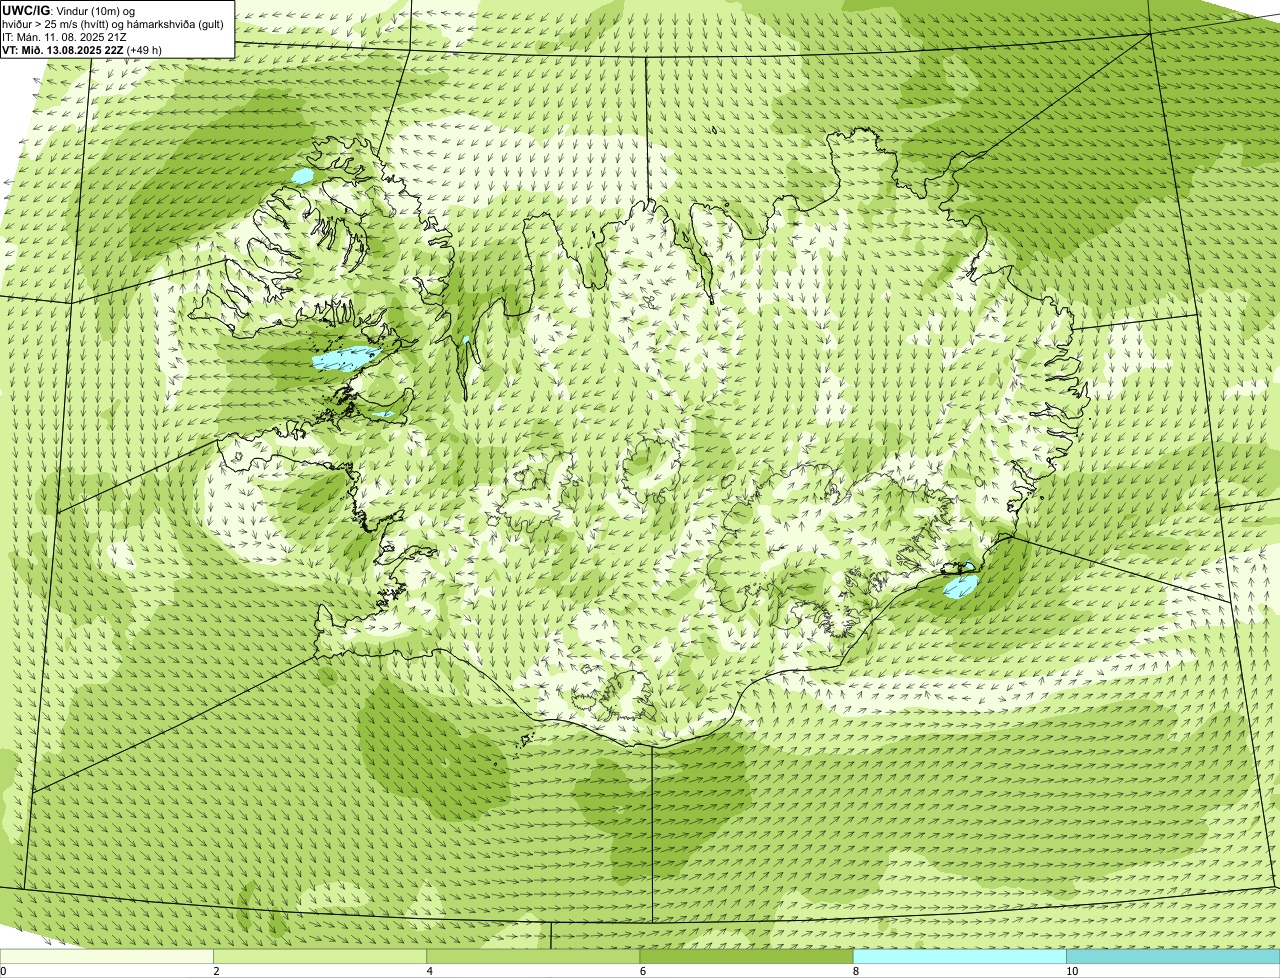The width and height of the screenshot is (1280, 978).
Task: Select the 2–4 m/s light green scale segment
Action: point(320,956)
